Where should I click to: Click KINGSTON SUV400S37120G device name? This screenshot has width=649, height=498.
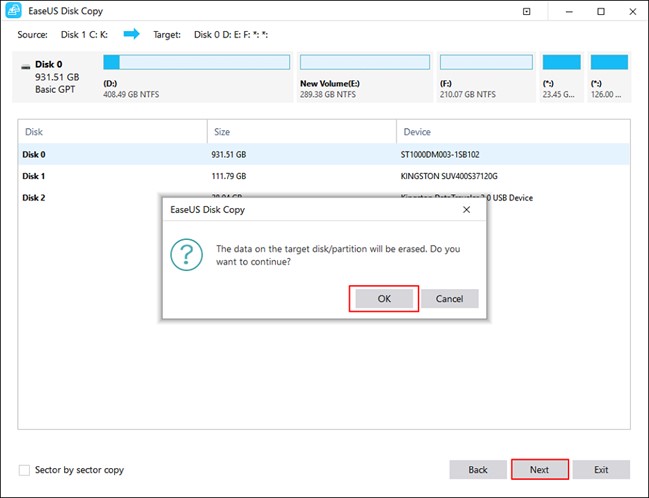(449, 176)
